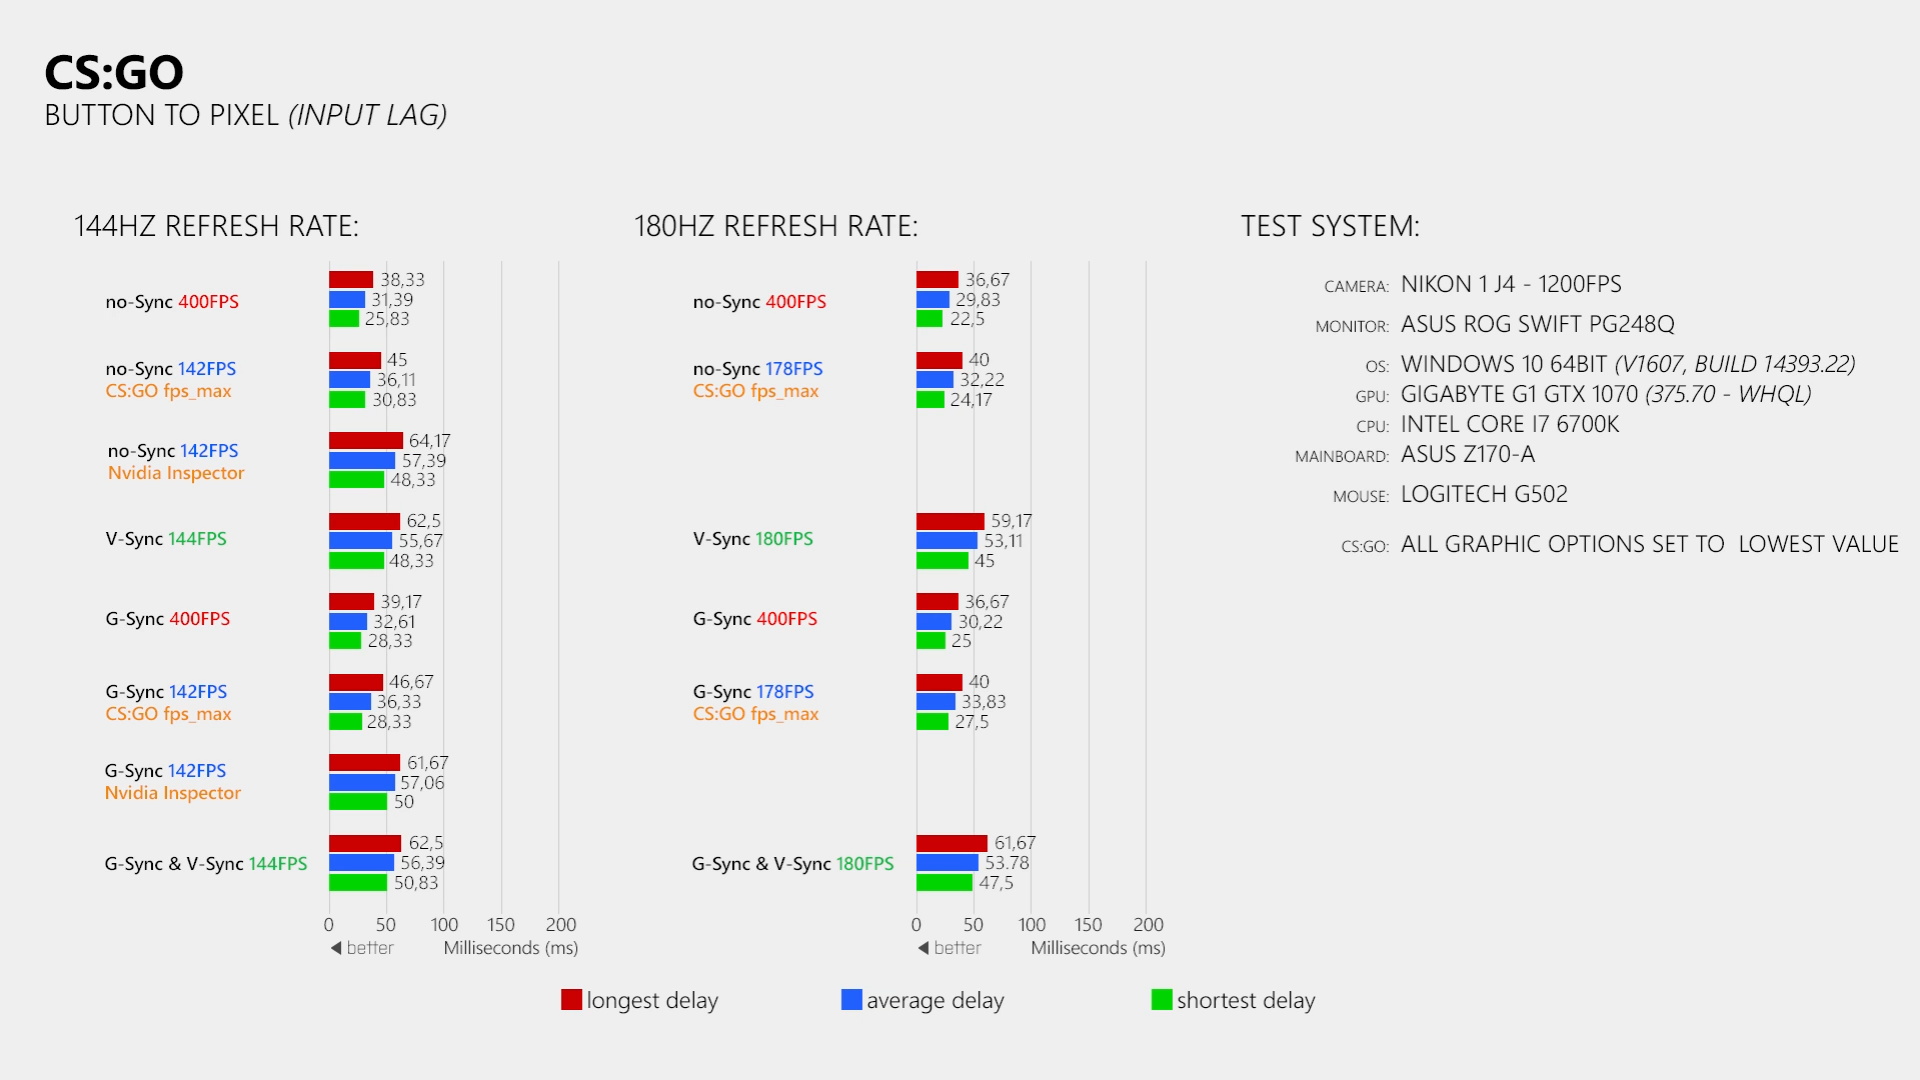
Task: Click the blue average delay legend square
Action: click(851, 1000)
